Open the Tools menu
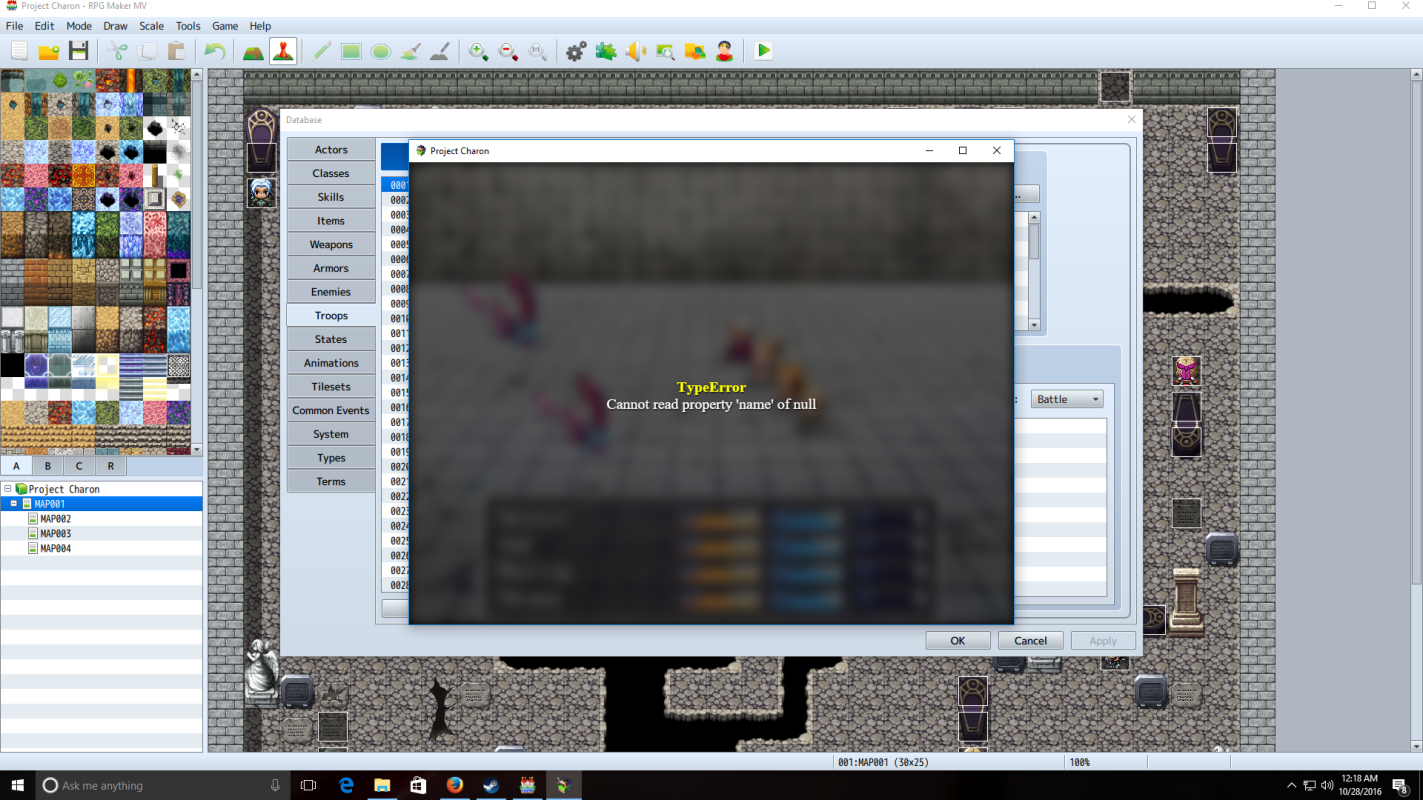The width and height of the screenshot is (1423, 800). [x=188, y=26]
